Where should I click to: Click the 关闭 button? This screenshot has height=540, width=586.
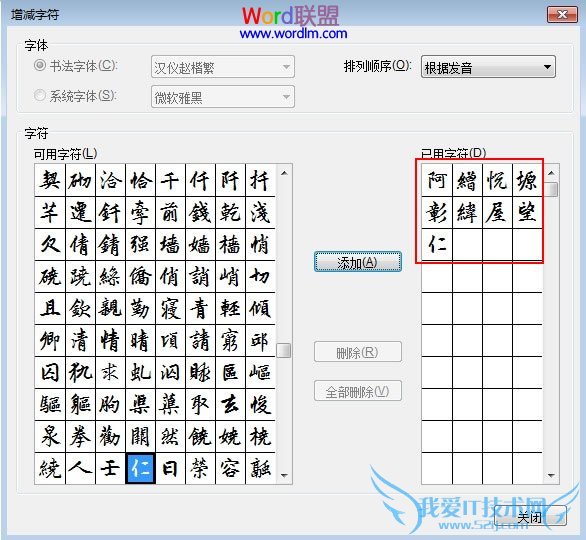tap(530, 516)
